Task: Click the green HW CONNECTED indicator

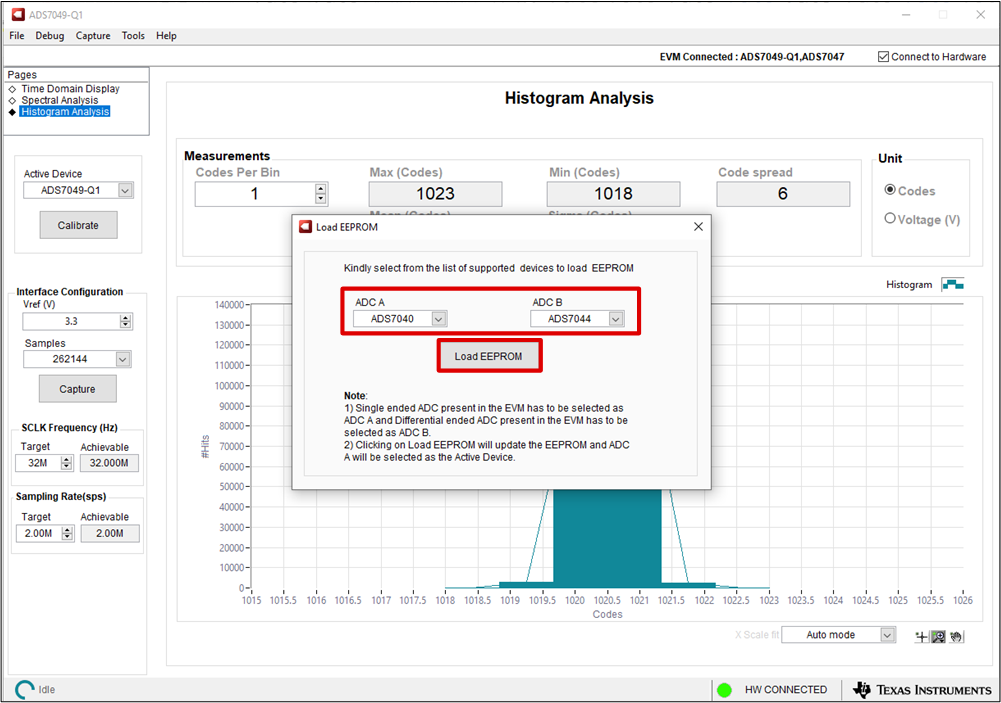Action: [x=725, y=690]
